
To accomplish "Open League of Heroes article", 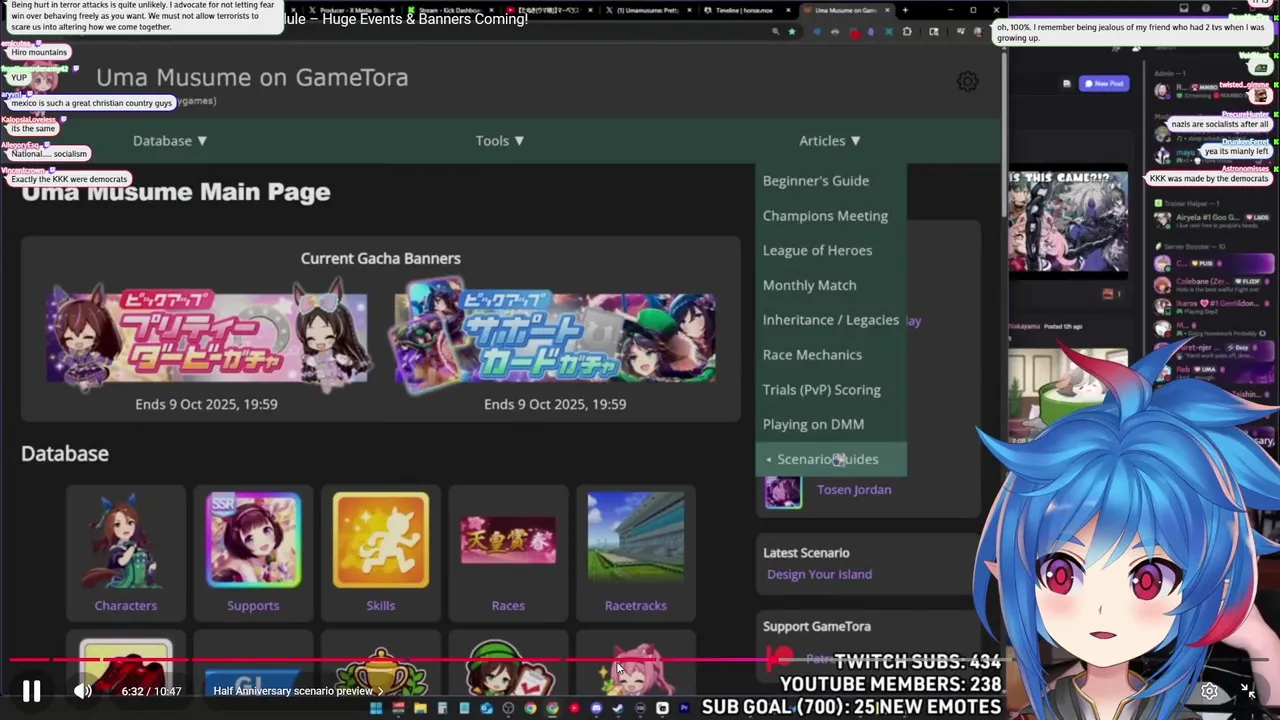I will click(817, 251).
